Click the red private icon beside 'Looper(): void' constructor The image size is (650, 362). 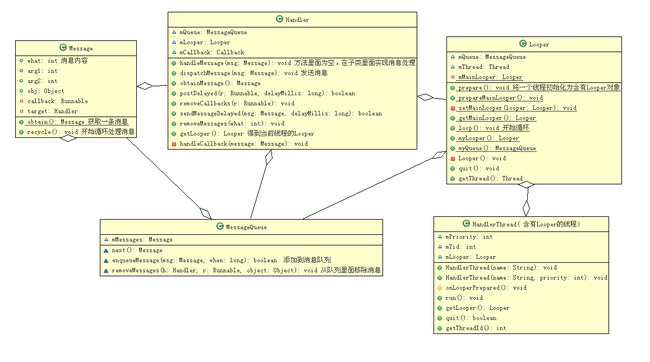coord(453,158)
